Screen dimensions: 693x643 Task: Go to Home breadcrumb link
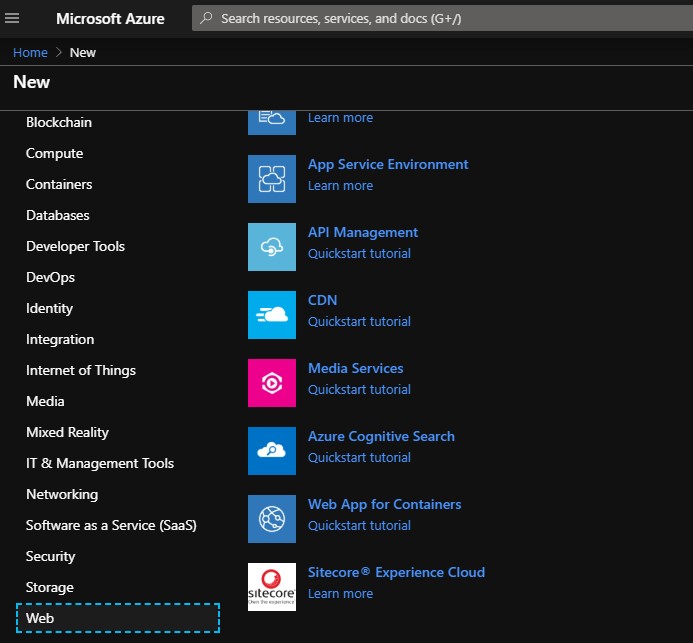pyautogui.click(x=30, y=53)
